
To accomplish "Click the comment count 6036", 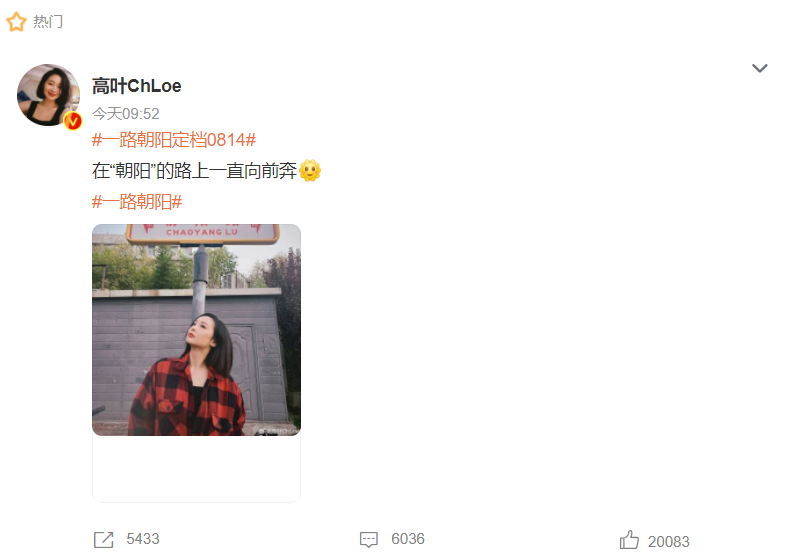I will coord(408,539).
